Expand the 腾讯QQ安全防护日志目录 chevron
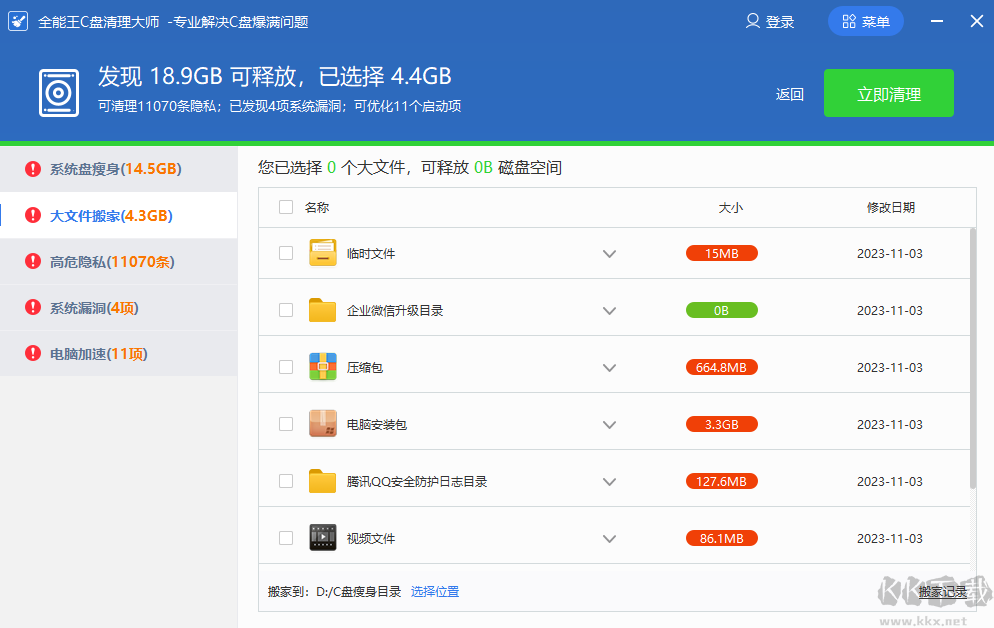The width and height of the screenshot is (994, 628). click(x=609, y=480)
